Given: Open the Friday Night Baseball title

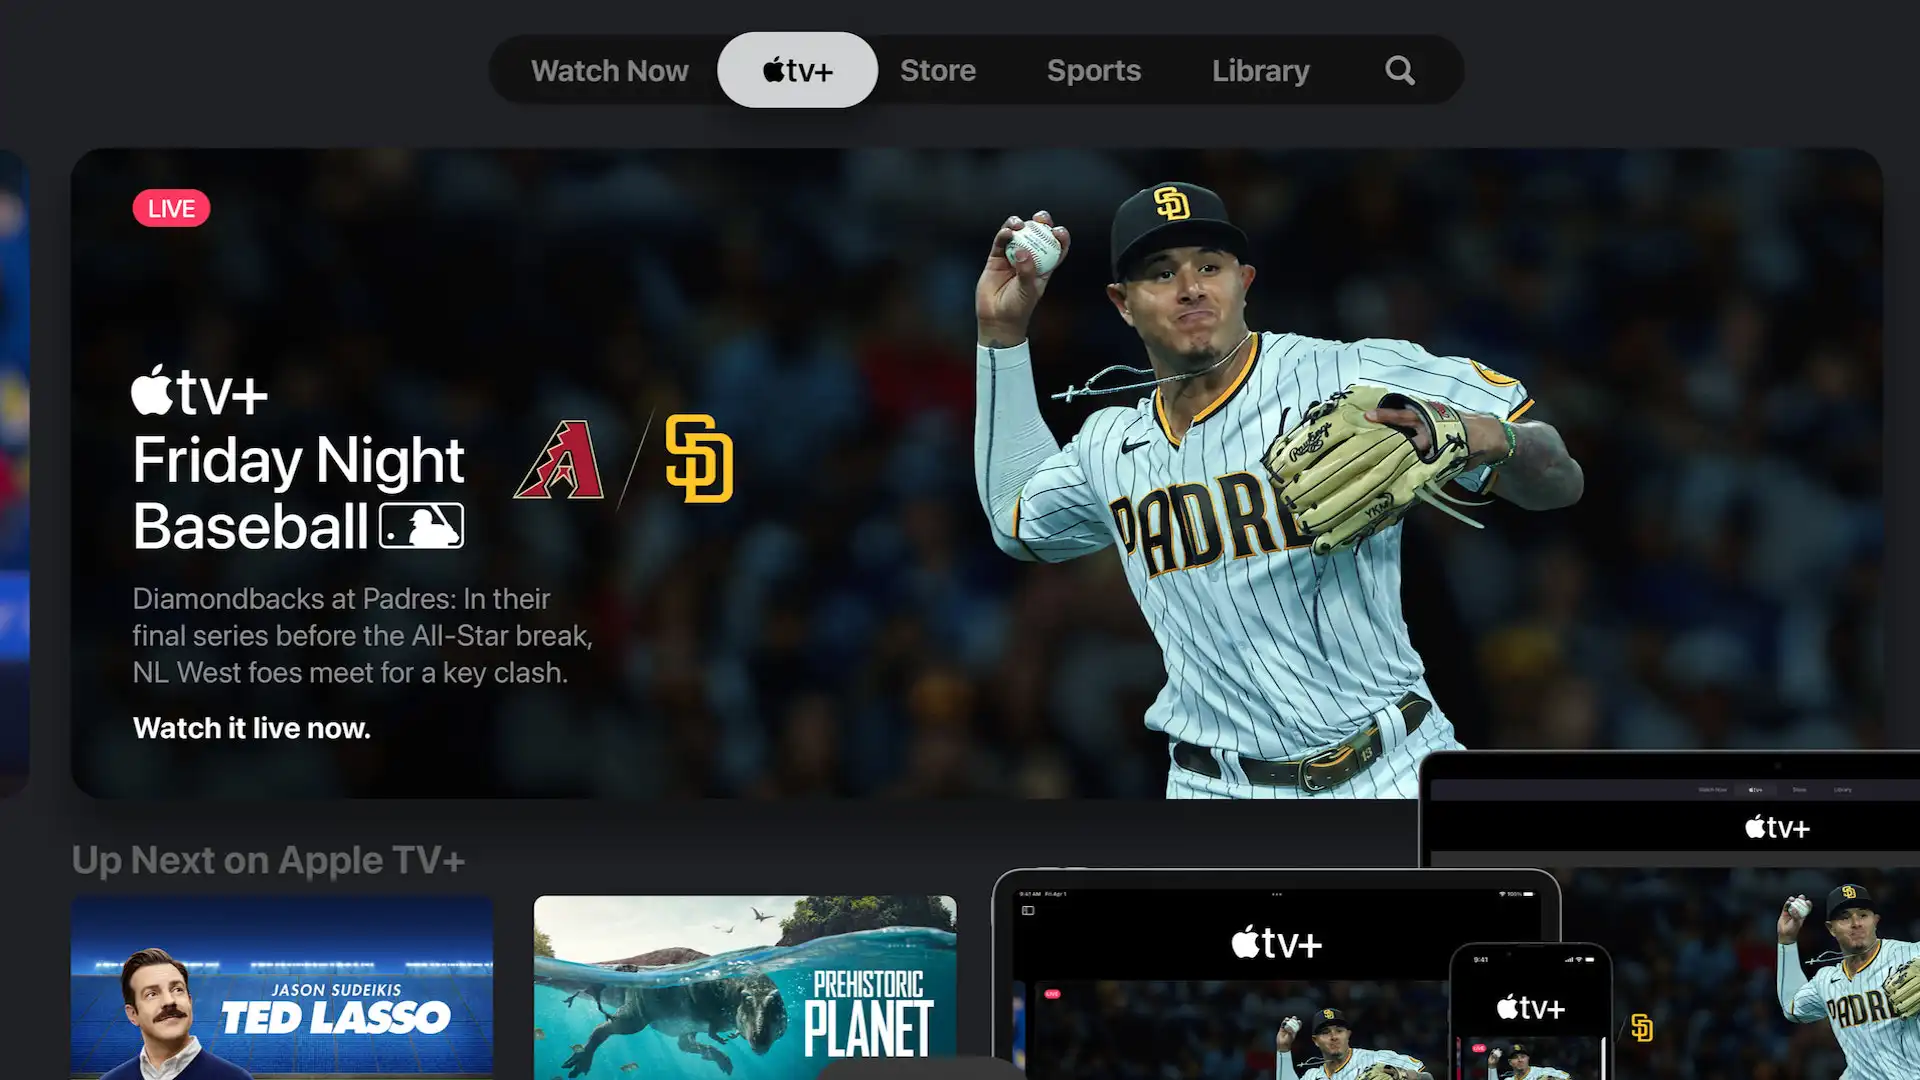Looking at the screenshot, I should click(298, 492).
